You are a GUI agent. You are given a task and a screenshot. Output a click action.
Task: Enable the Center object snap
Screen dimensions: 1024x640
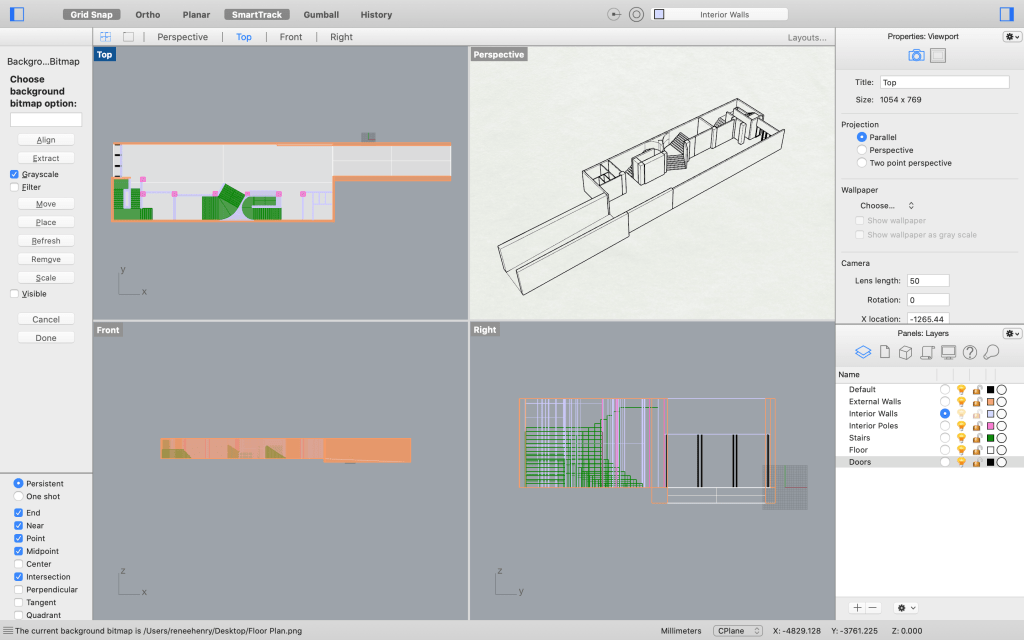[19, 564]
